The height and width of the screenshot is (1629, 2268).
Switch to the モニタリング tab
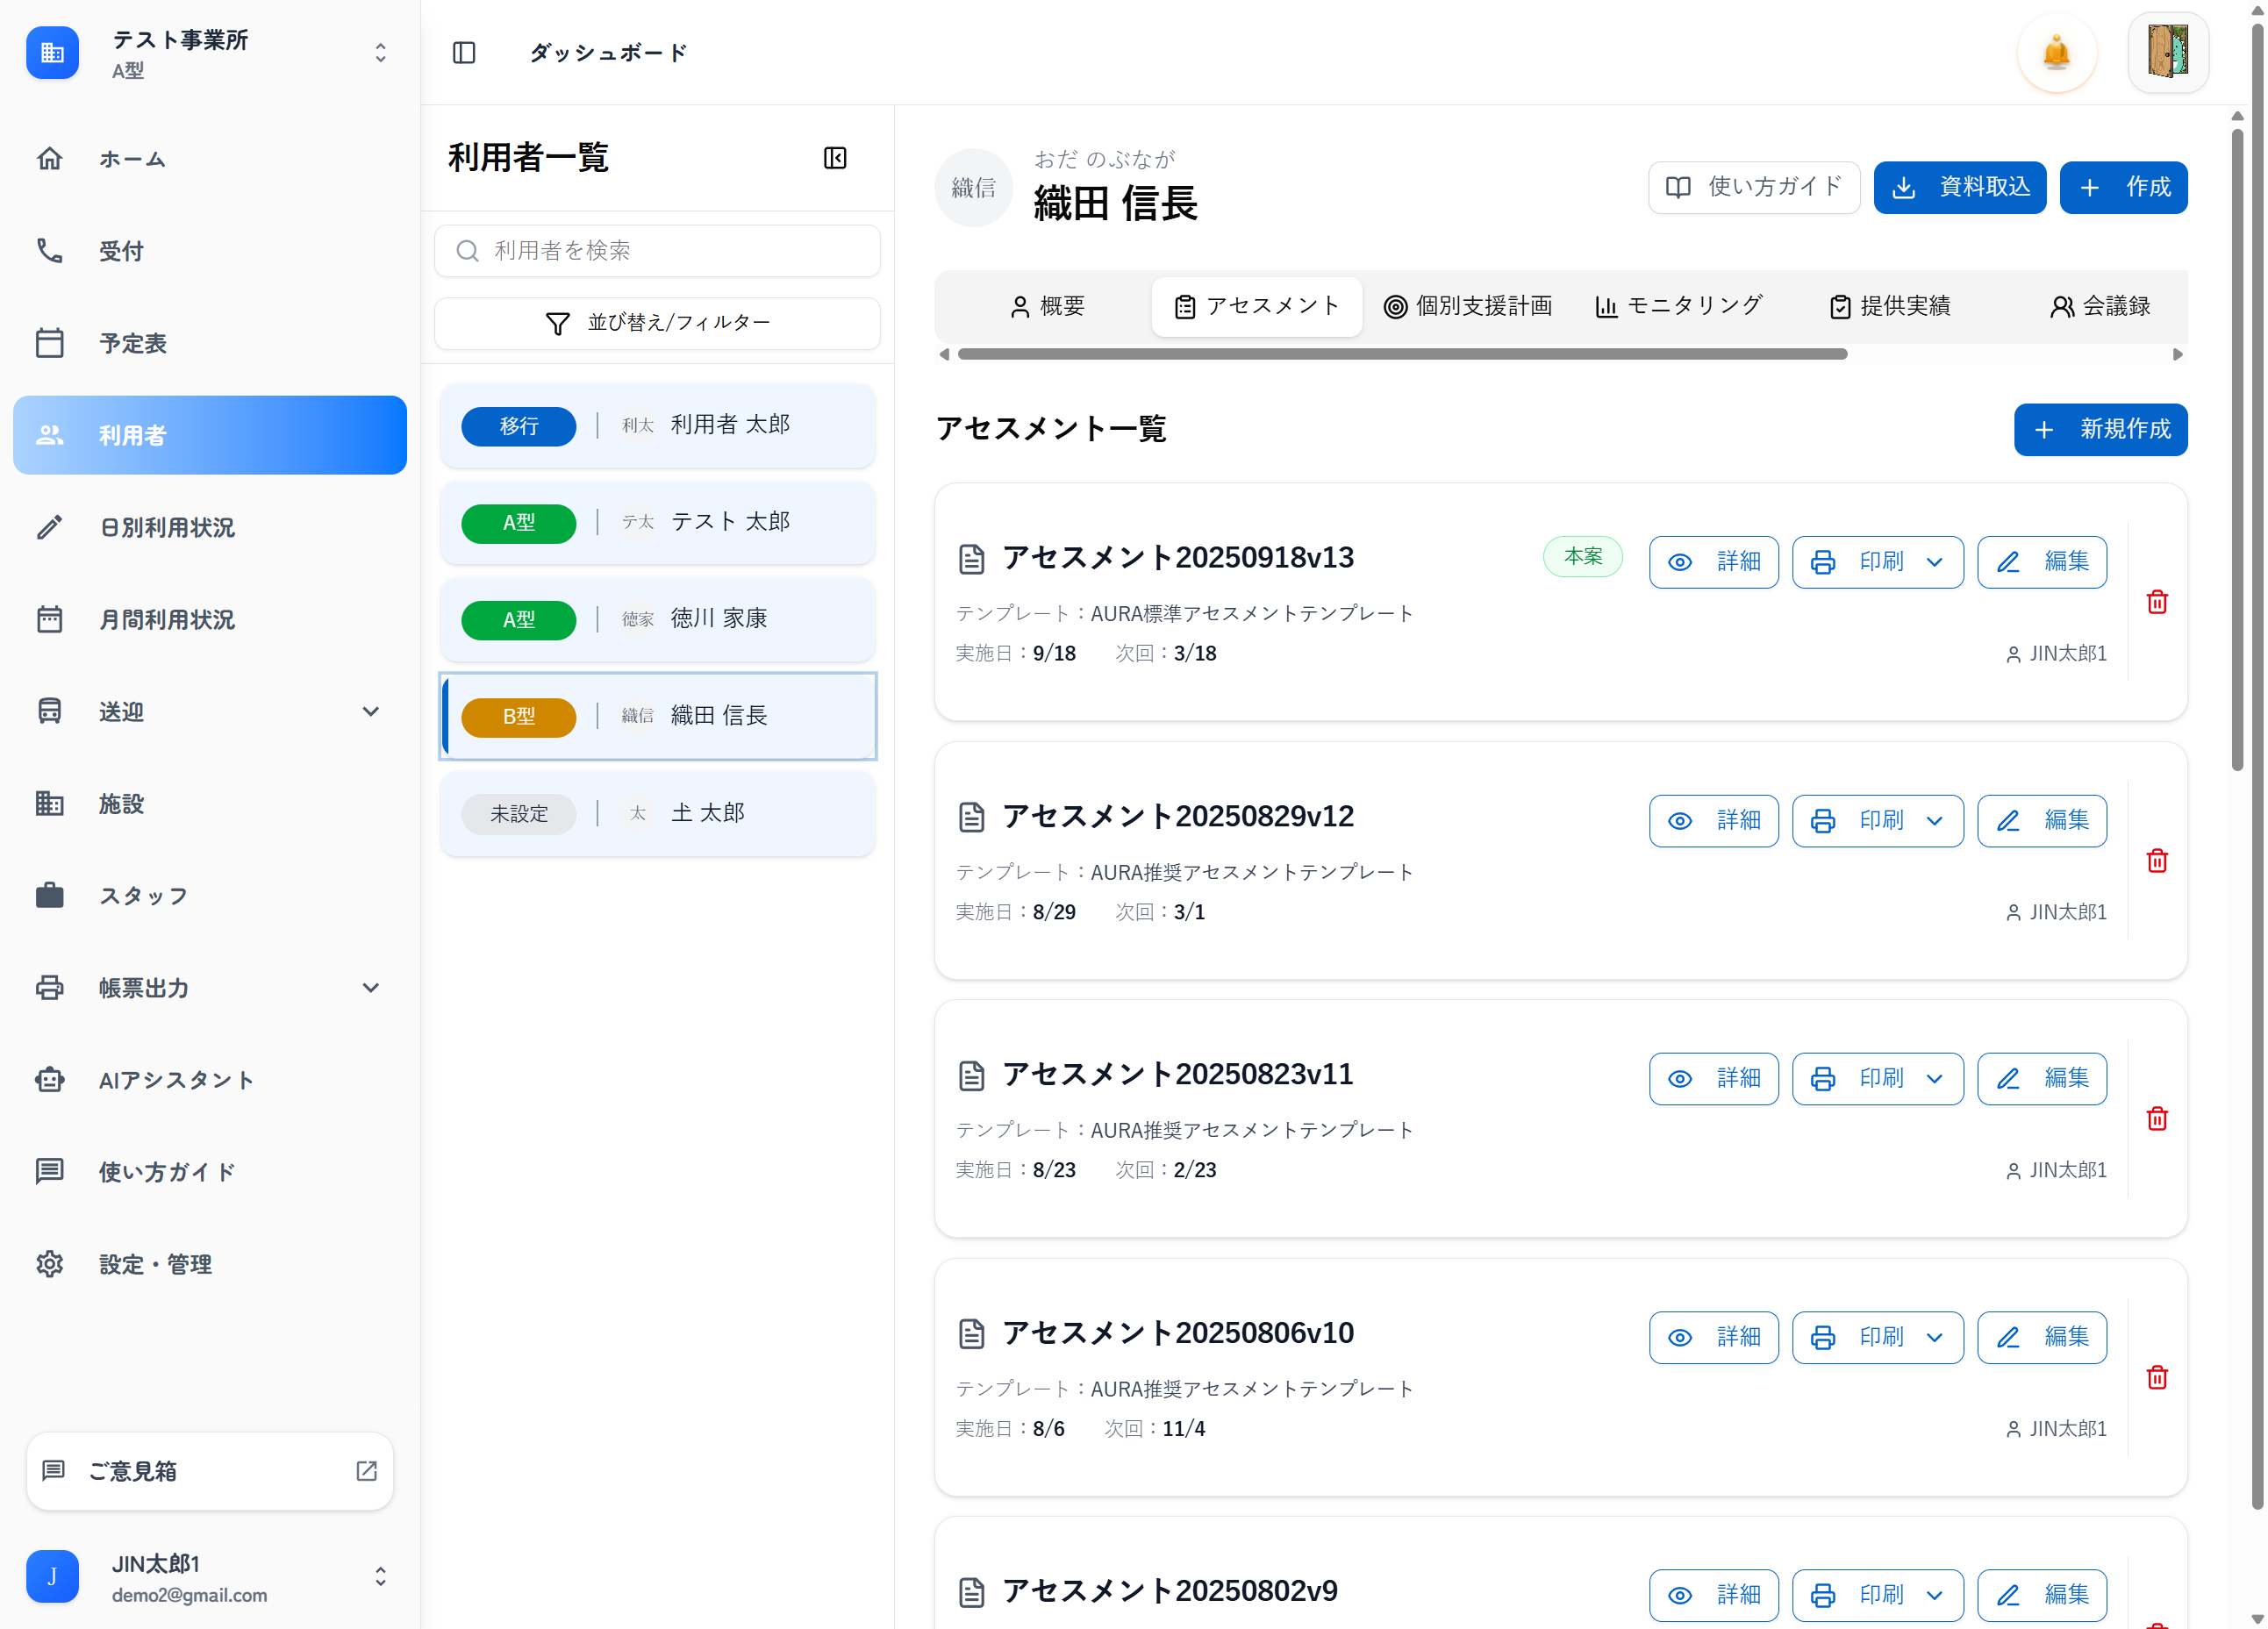point(1680,306)
